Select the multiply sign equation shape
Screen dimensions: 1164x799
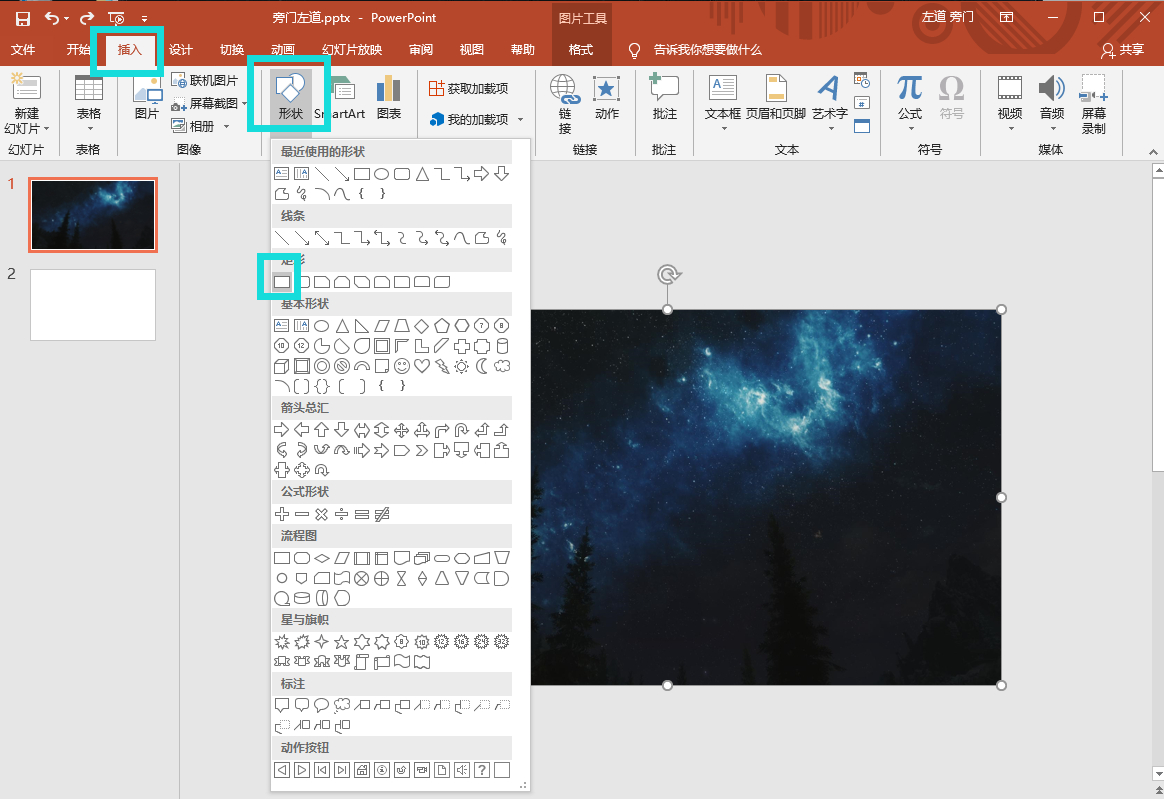(x=321, y=514)
